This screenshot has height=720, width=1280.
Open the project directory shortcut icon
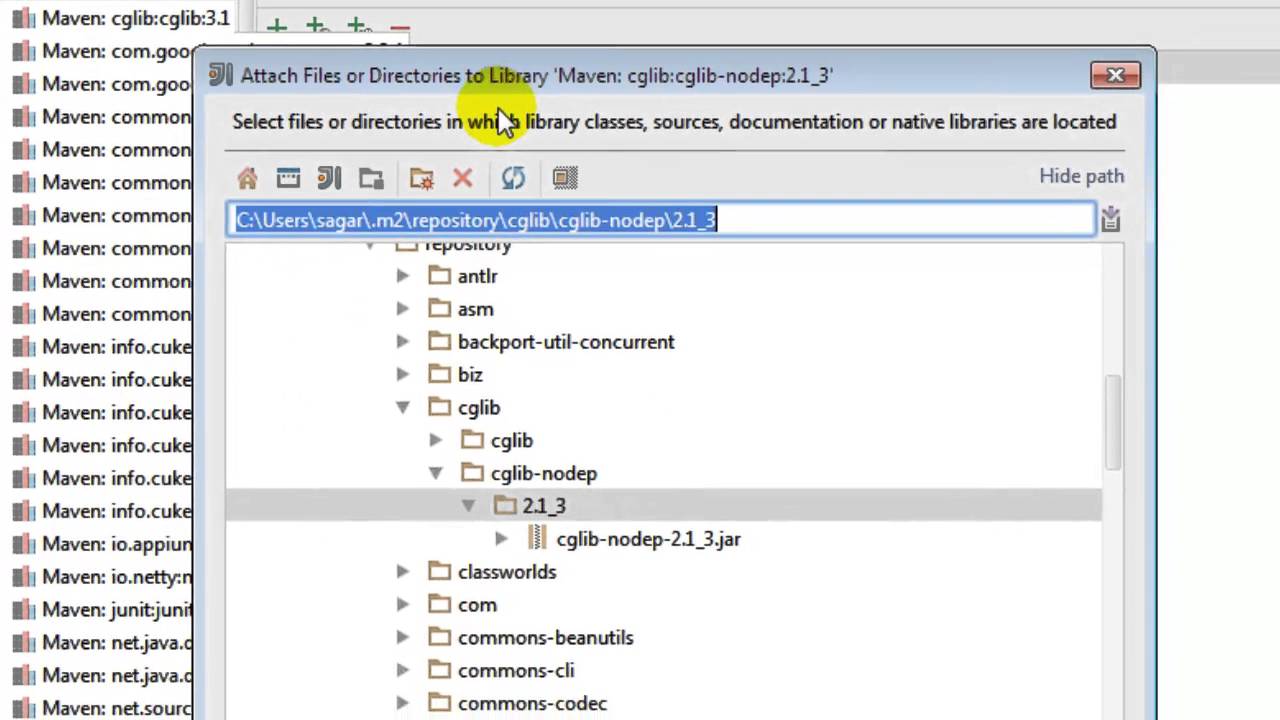point(329,178)
